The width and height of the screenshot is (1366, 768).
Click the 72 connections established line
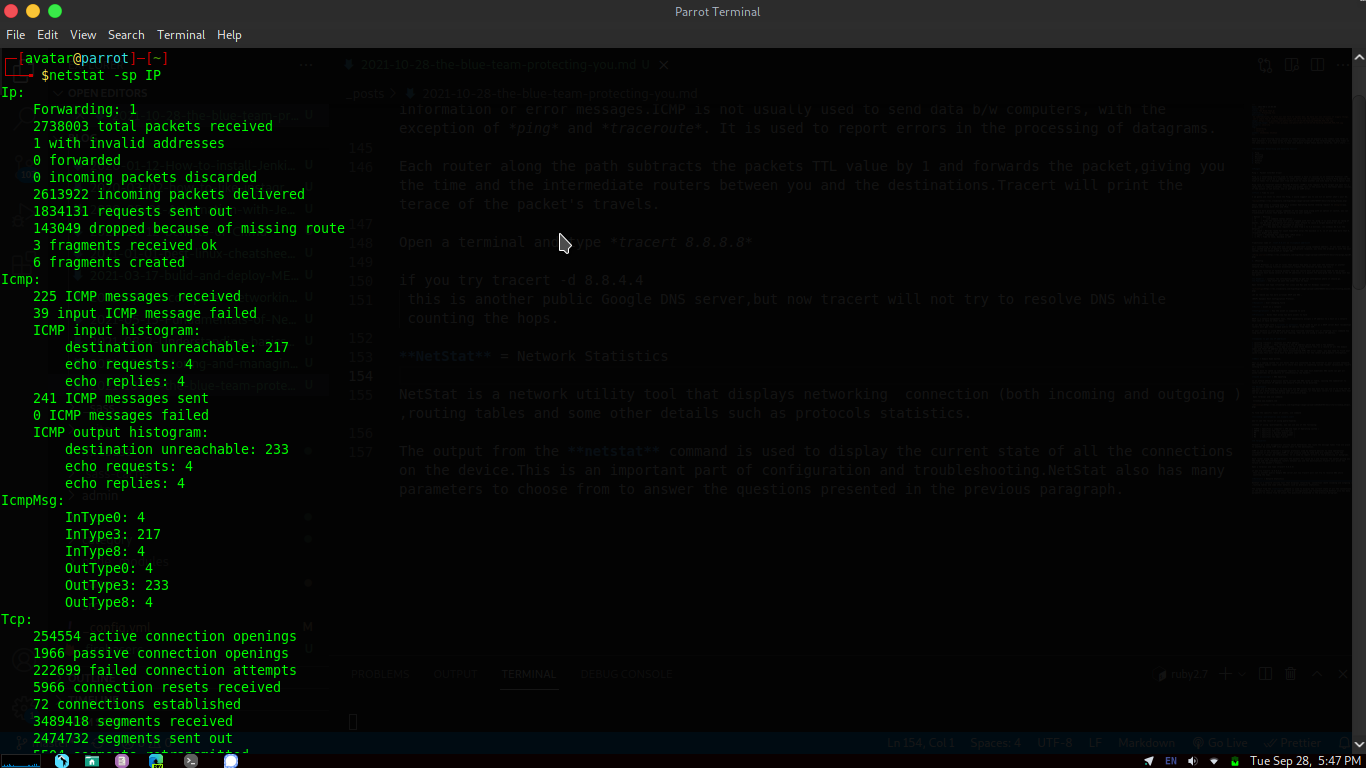pyautogui.click(x=137, y=704)
